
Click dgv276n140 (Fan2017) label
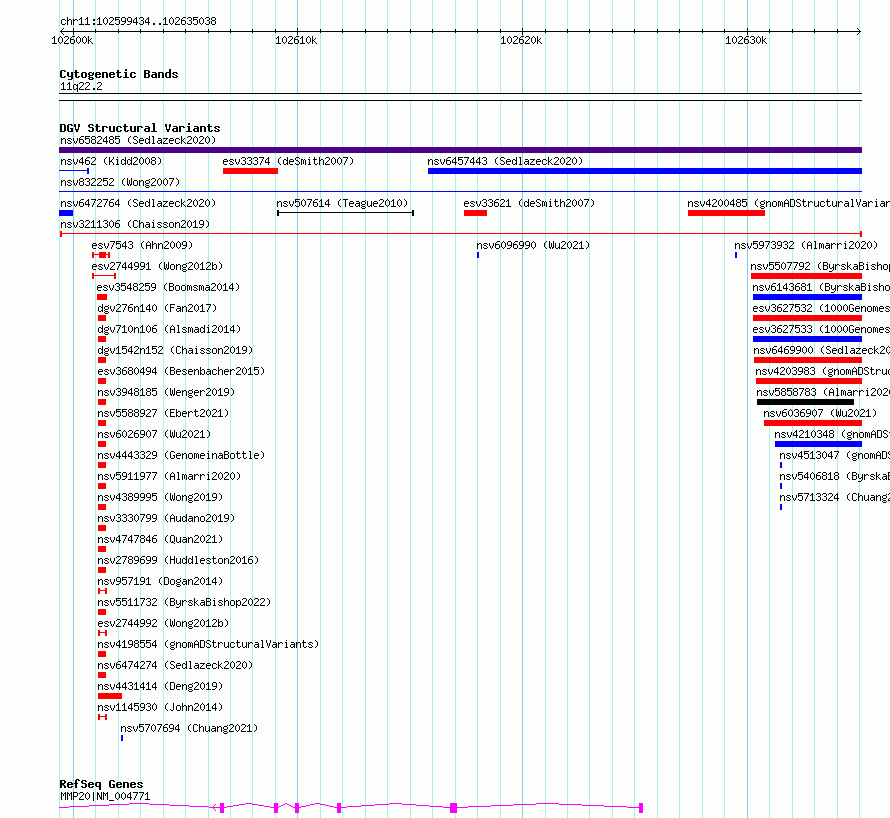click(157, 308)
